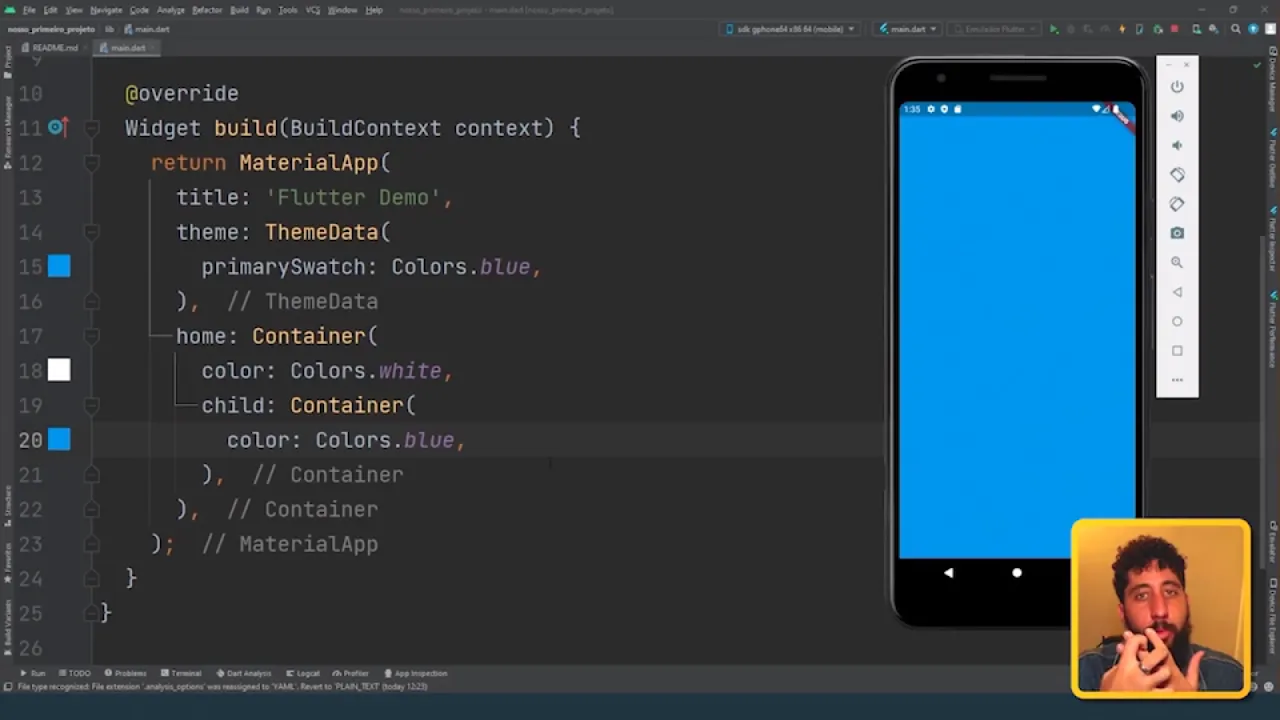
Task: Take an emulator screenshot with camera icon
Action: [1177, 233]
